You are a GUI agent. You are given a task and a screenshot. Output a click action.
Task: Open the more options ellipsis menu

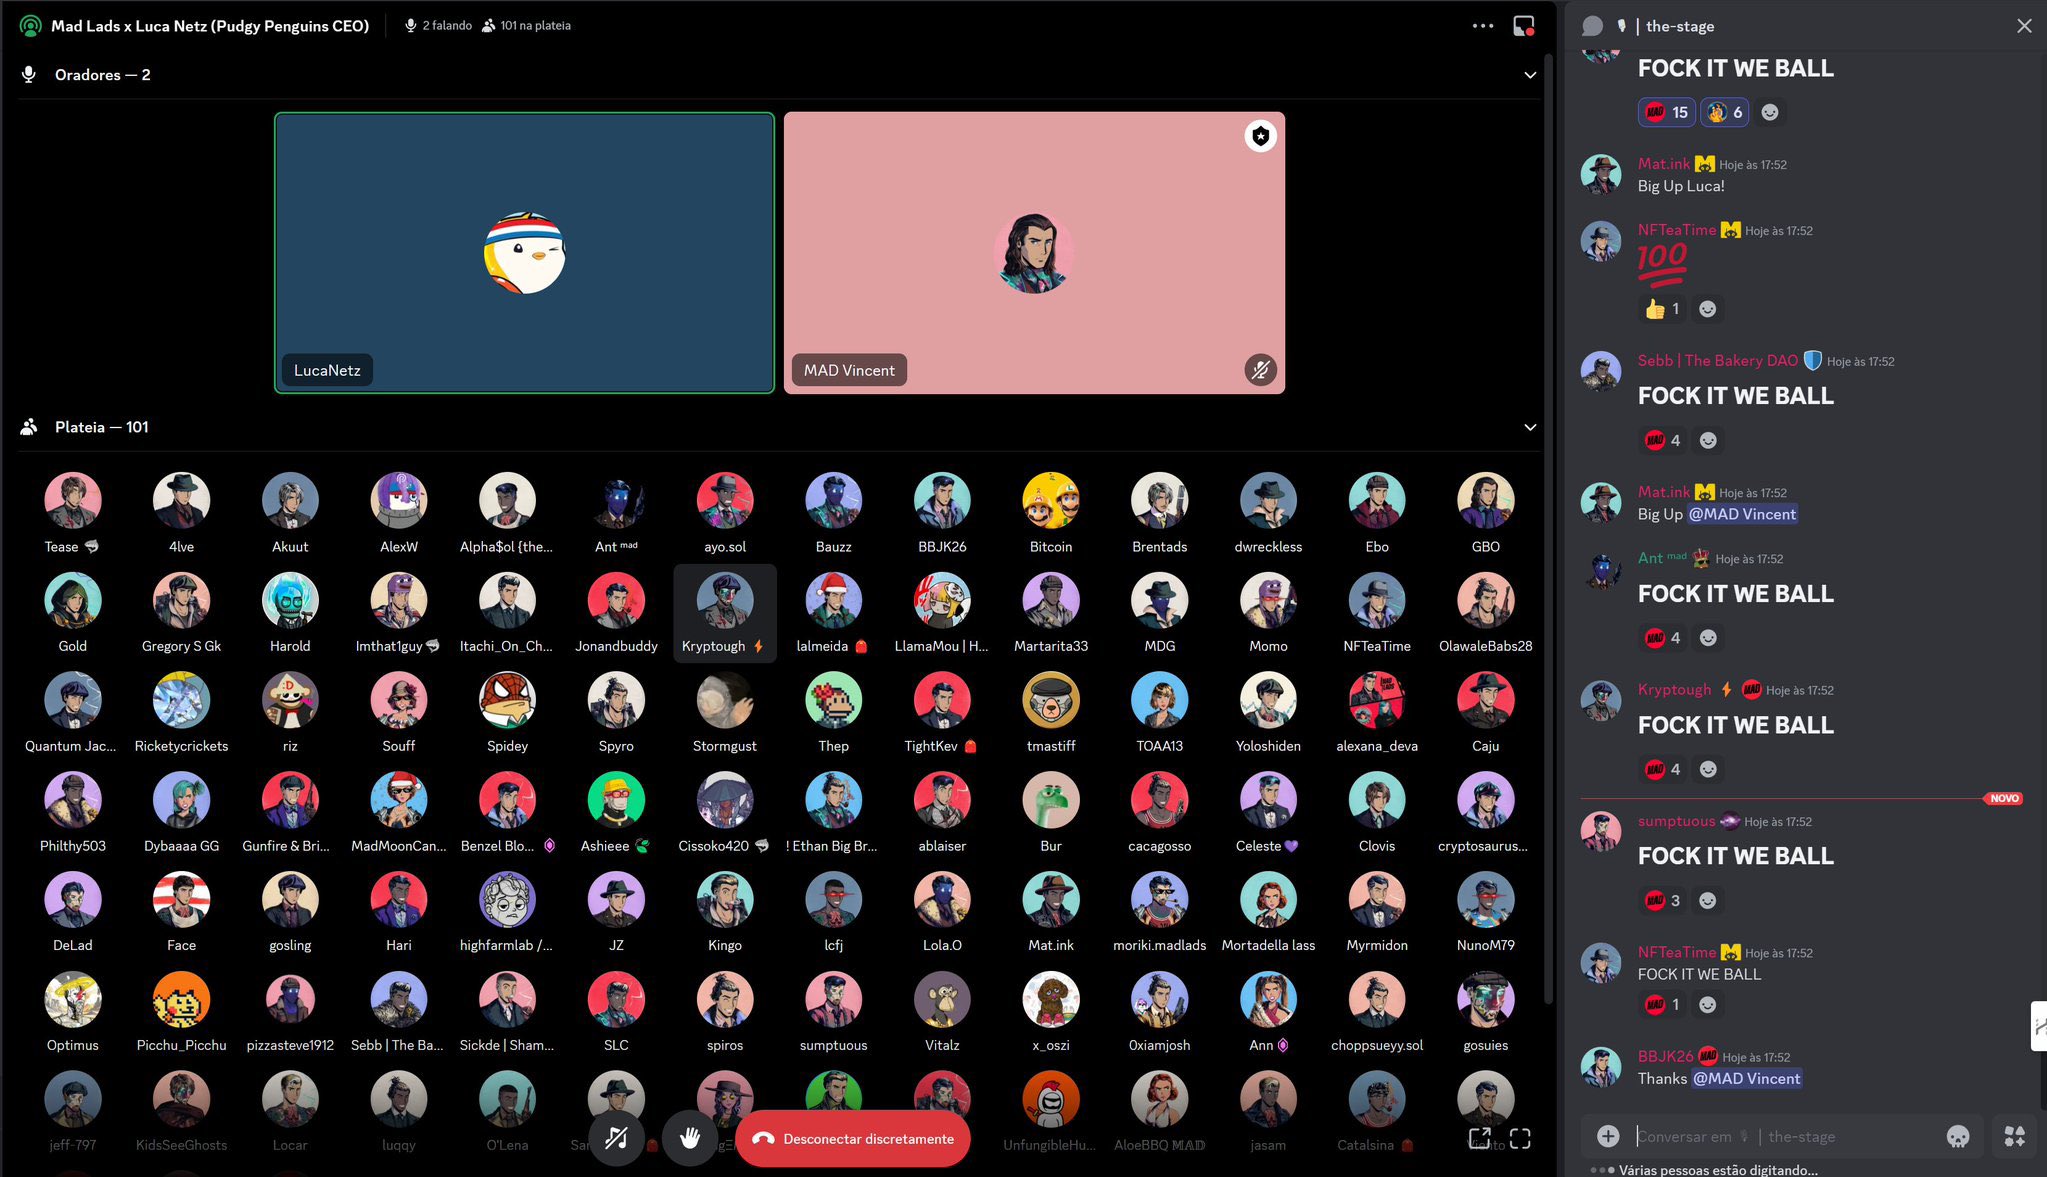(x=1483, y=26)
